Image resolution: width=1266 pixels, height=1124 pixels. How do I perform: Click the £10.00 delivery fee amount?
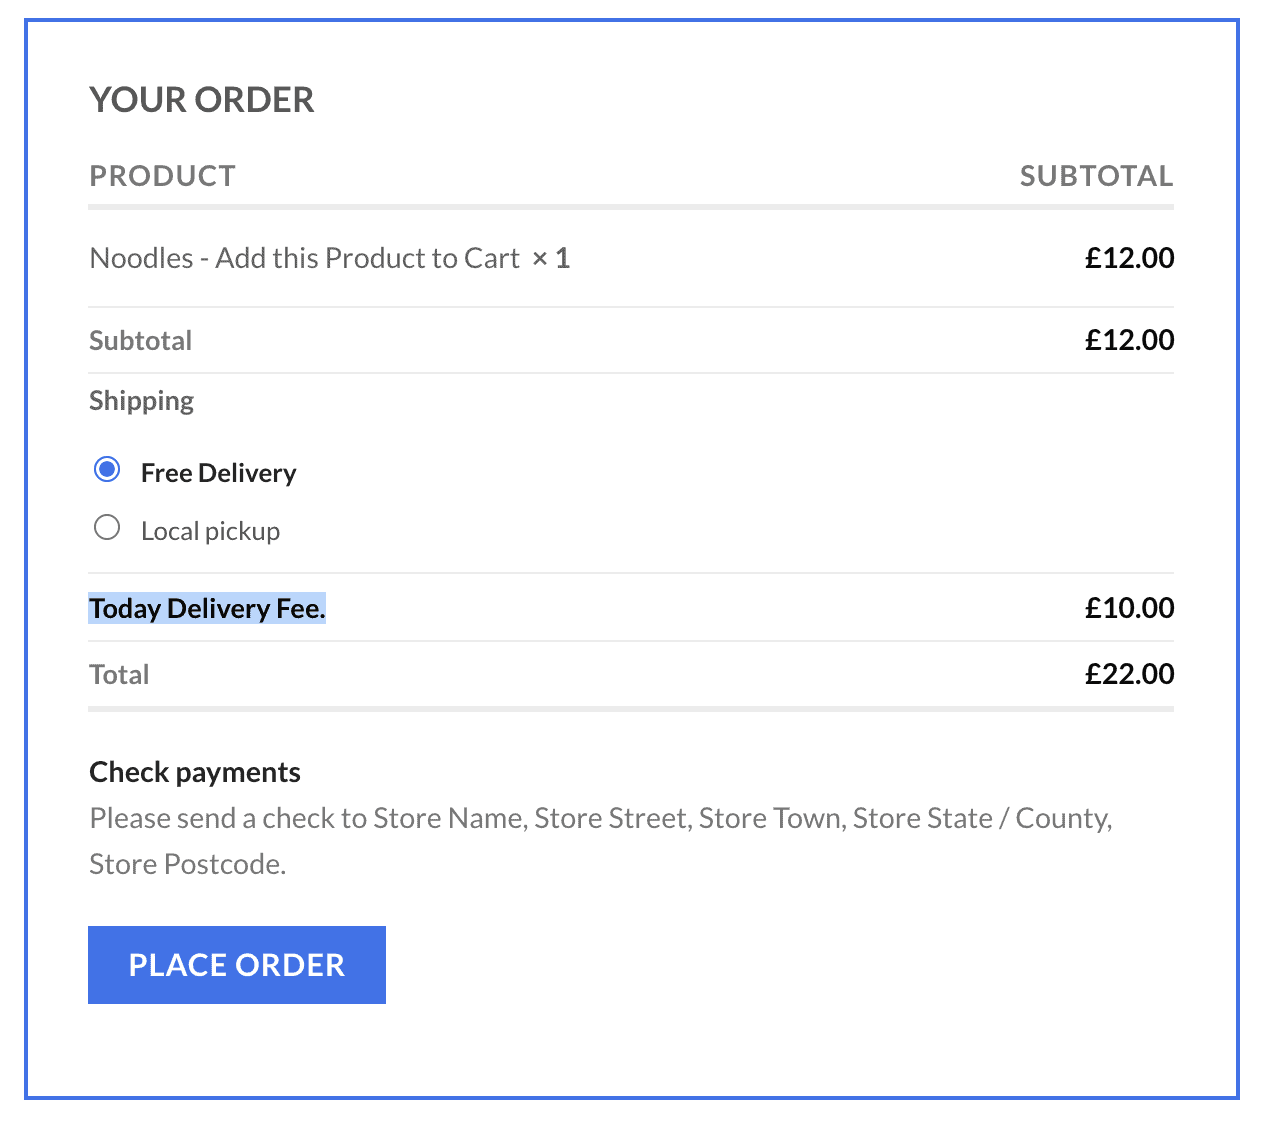1129,608
